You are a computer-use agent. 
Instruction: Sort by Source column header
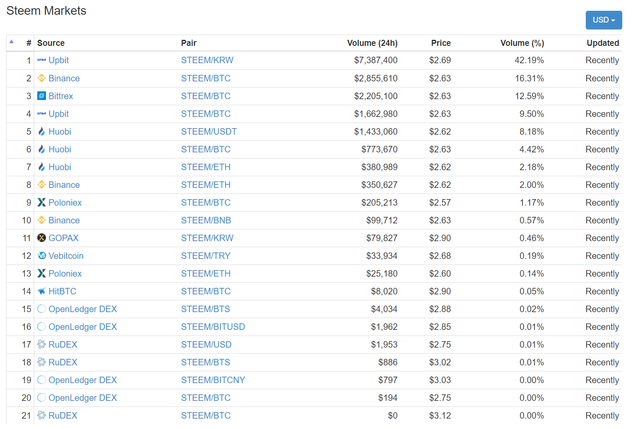(x=51, y=43)
